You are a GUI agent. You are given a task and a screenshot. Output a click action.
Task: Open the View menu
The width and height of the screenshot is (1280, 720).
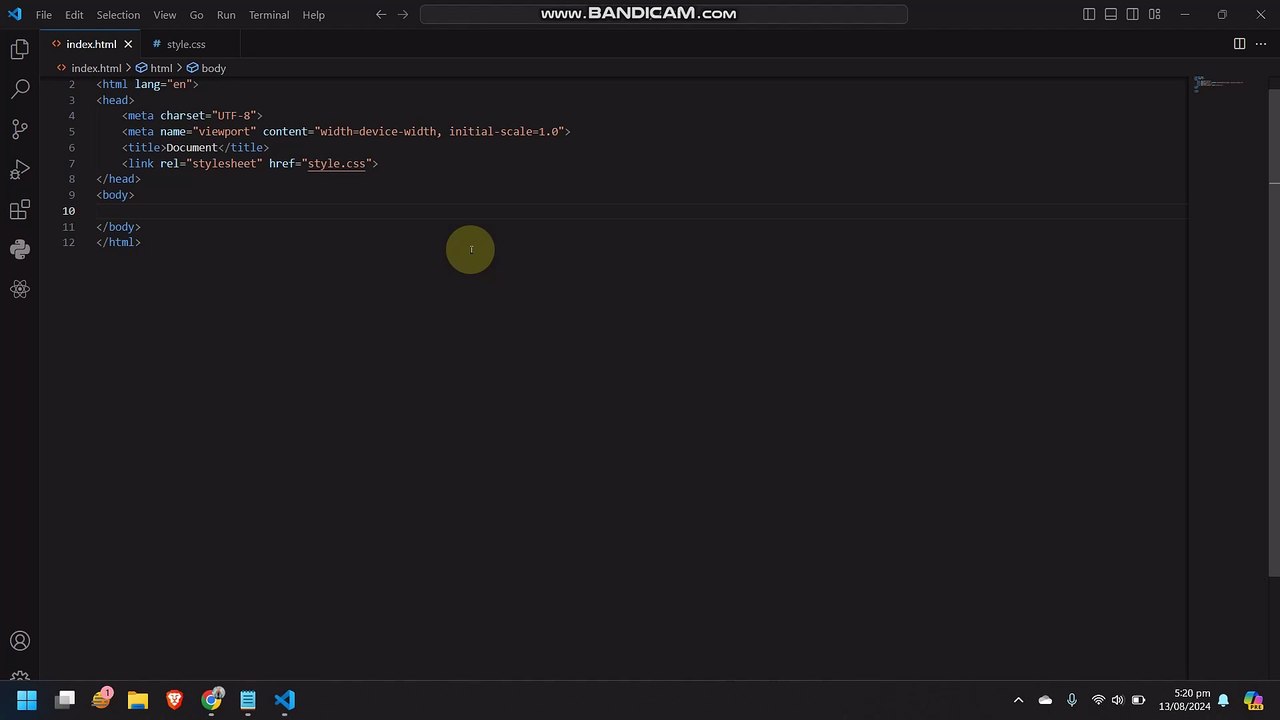coord(165,15)
